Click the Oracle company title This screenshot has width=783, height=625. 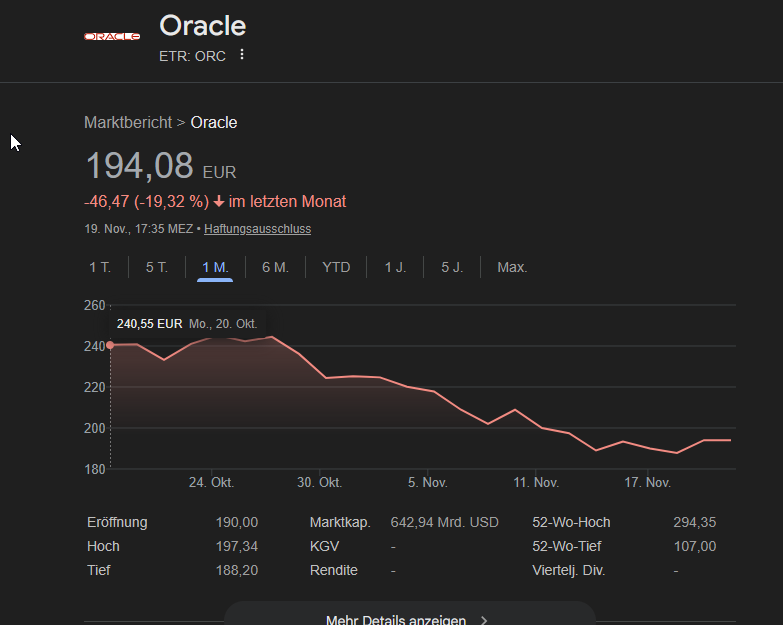[x=203, y=25]
